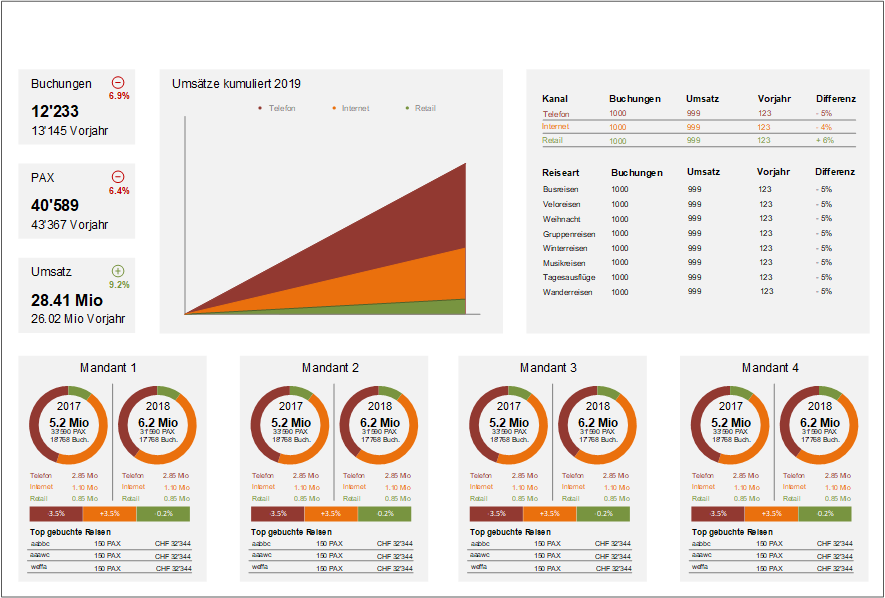The width and height of the screenshot is (885, 598).
Task: Click the Kanal column header
Action: (555, 99)
